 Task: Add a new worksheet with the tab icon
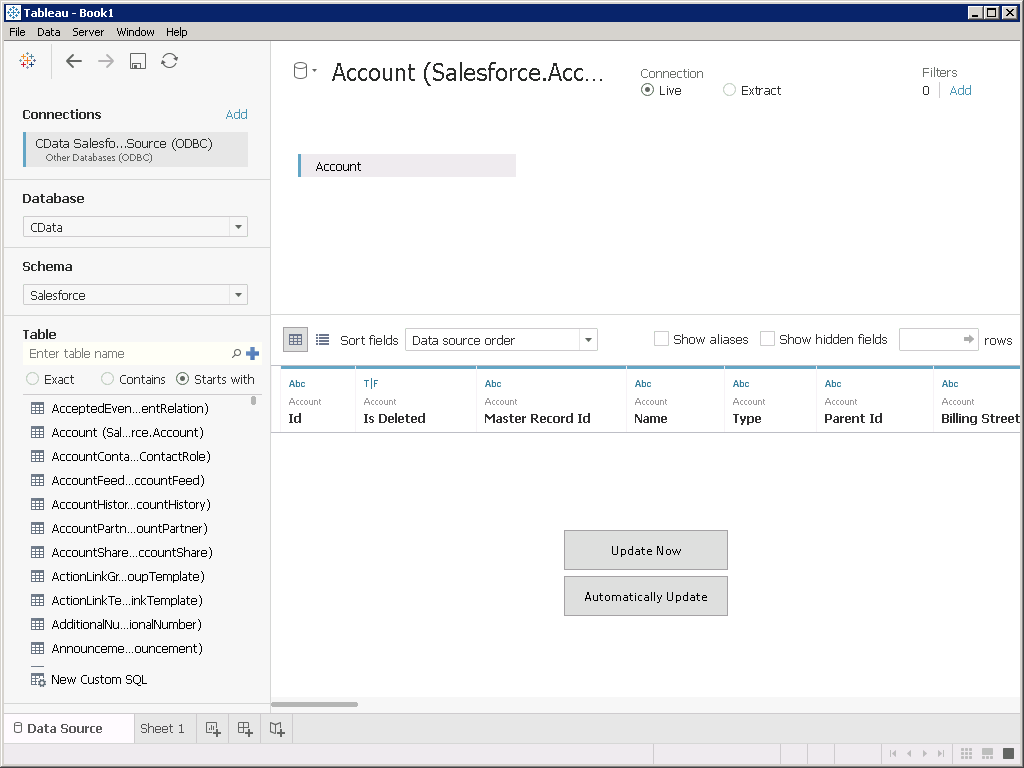[x=213, y=729]
